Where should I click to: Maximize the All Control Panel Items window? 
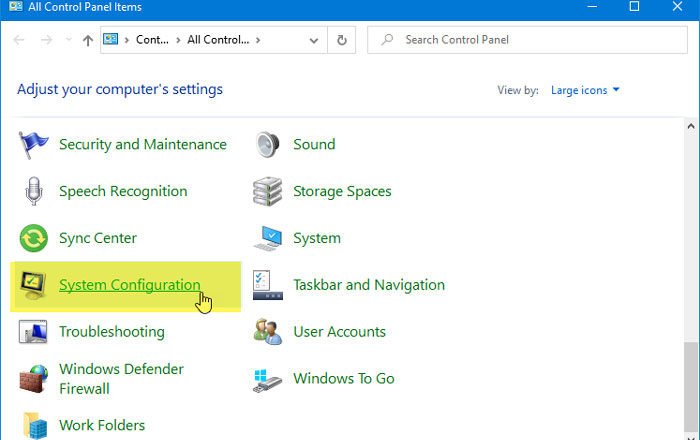(634, 7)
